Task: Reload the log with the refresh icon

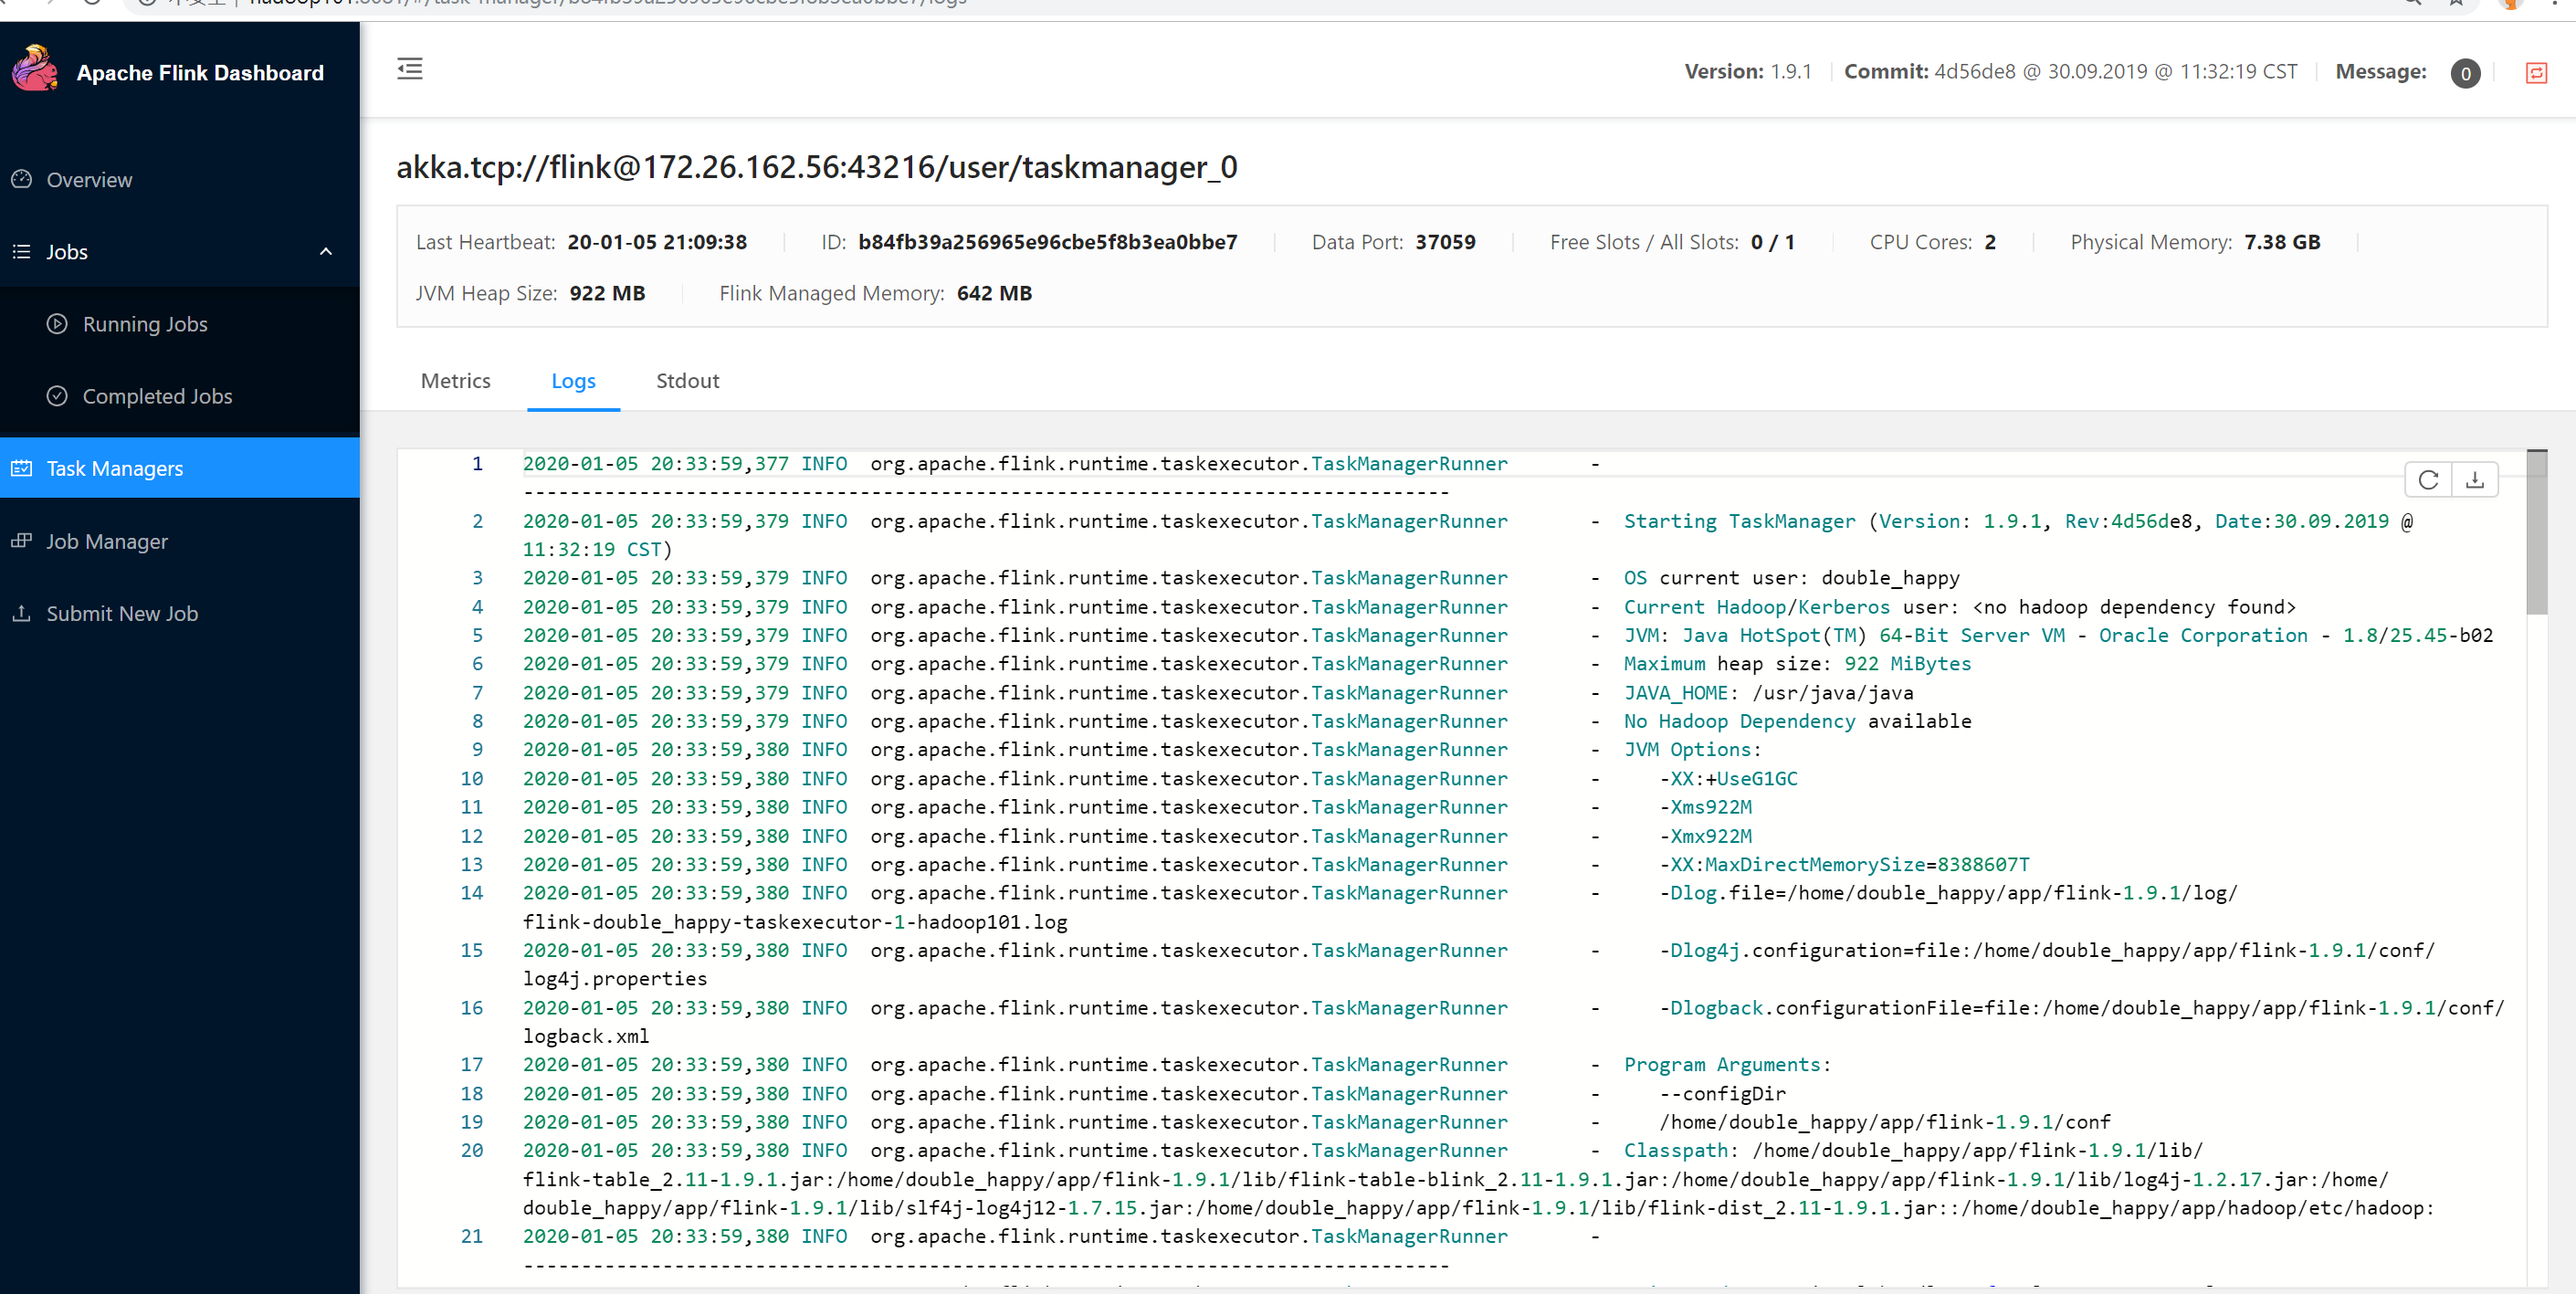Action: point(2428,480)
